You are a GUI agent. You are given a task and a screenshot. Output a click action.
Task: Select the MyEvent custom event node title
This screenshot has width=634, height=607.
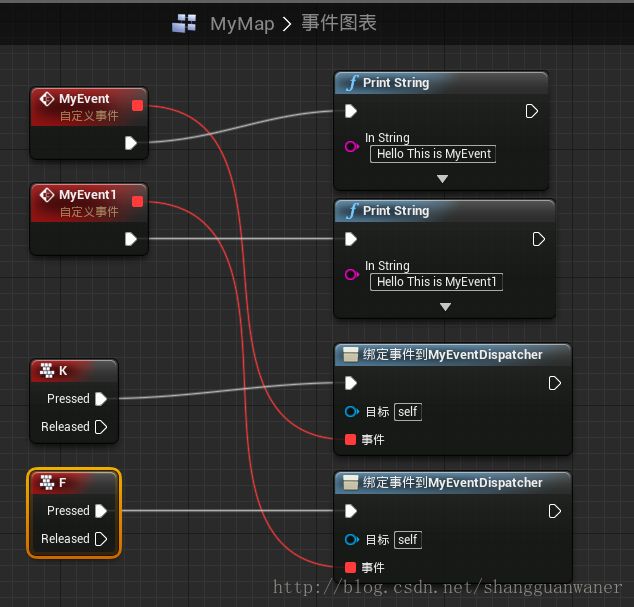point(84,99)
